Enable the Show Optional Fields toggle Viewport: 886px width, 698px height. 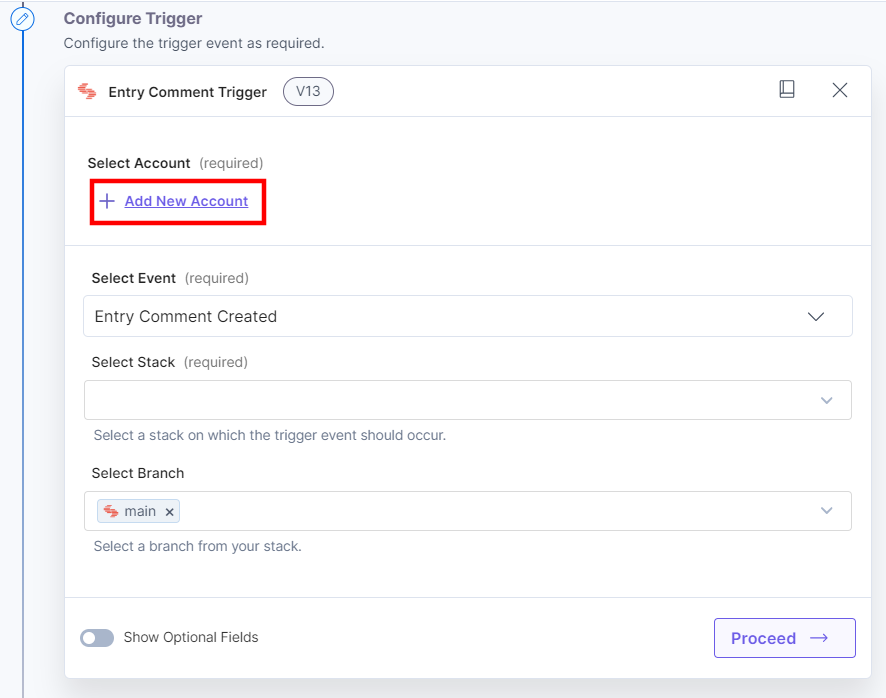pyautogui.click(x=97, y=637)
